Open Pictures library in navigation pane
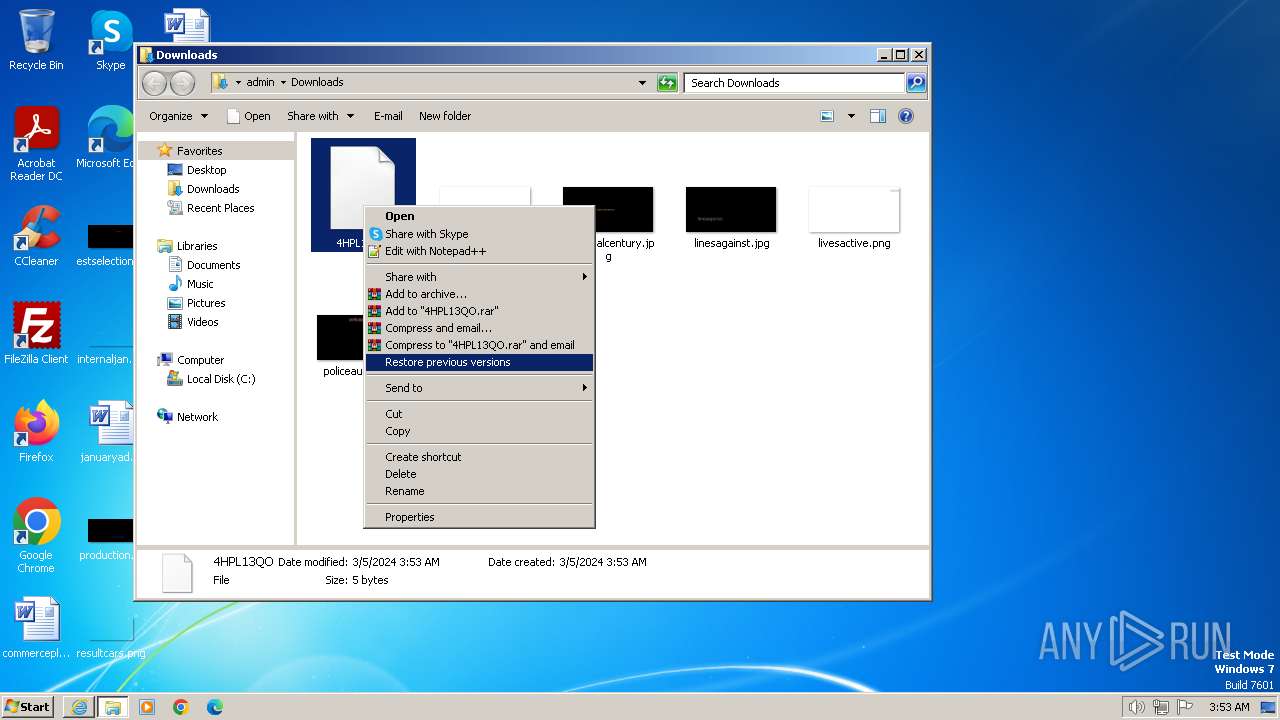The width and height of the screenshot is (1280, 720). (206, 303)
